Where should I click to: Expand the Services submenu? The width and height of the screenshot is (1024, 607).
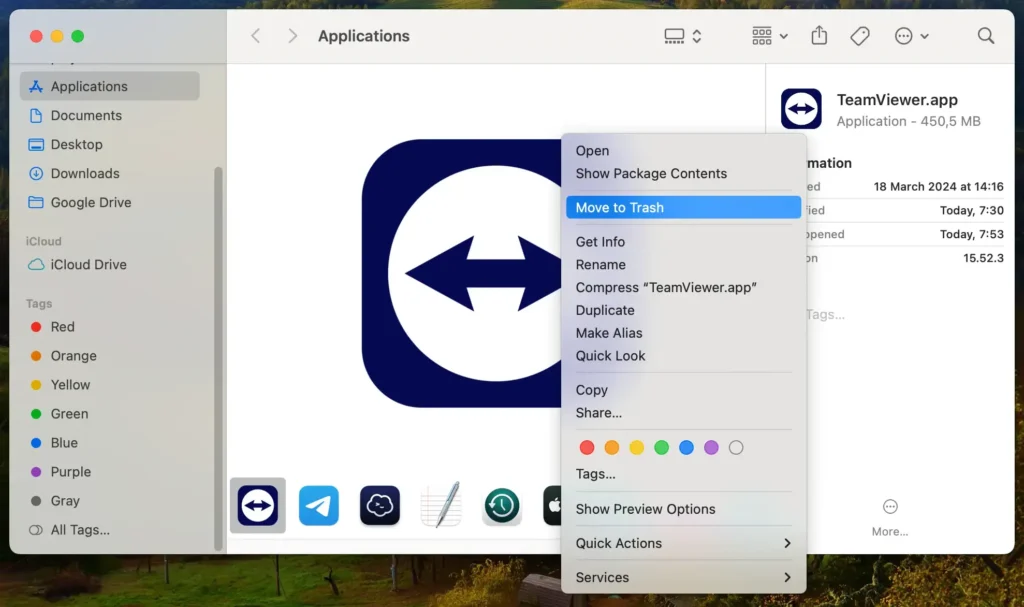pyautogui.click(x=683, y=578)
